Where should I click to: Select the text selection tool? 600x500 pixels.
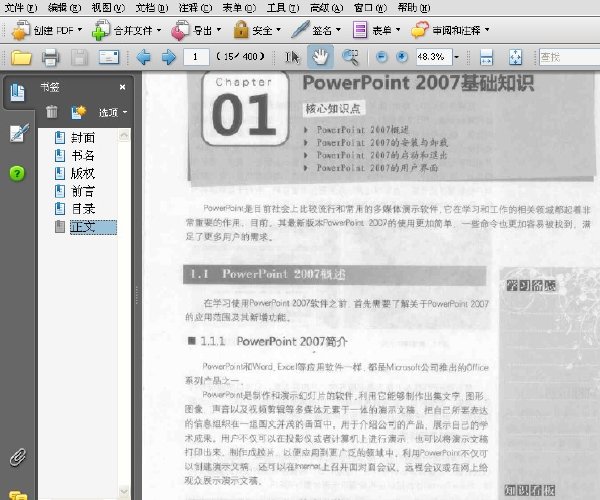coord(292,57)
